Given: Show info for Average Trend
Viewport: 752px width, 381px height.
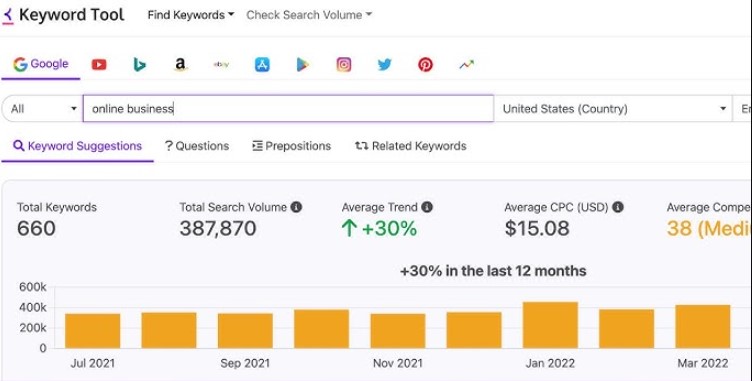Looking at the screenshot, I should (427, 207).
